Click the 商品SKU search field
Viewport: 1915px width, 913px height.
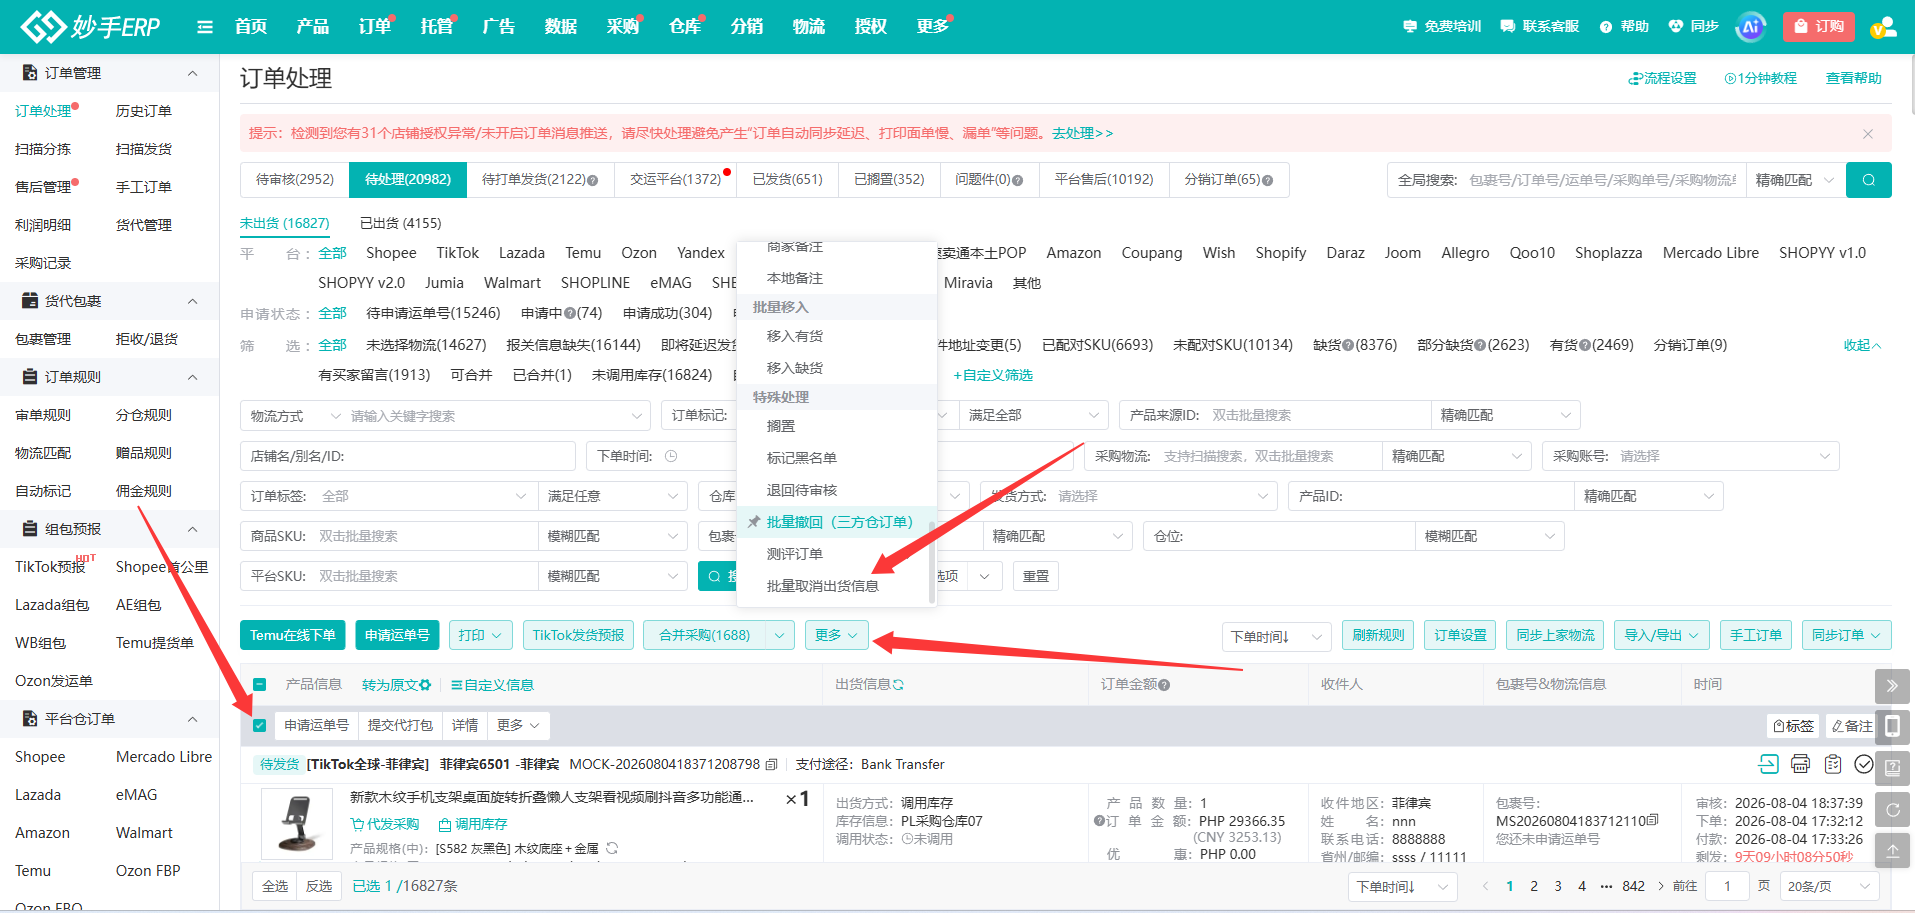click(x=389, y=536)
